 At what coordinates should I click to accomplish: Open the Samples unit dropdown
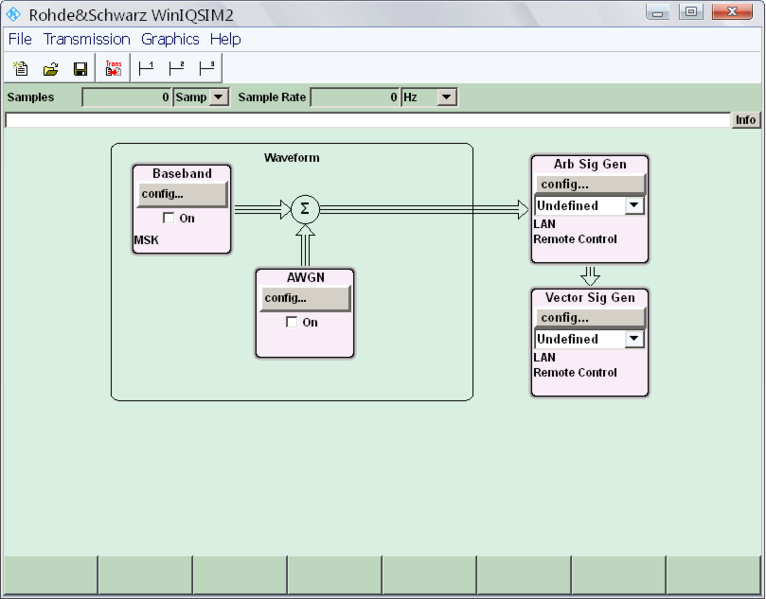click(x=220, y=98)
